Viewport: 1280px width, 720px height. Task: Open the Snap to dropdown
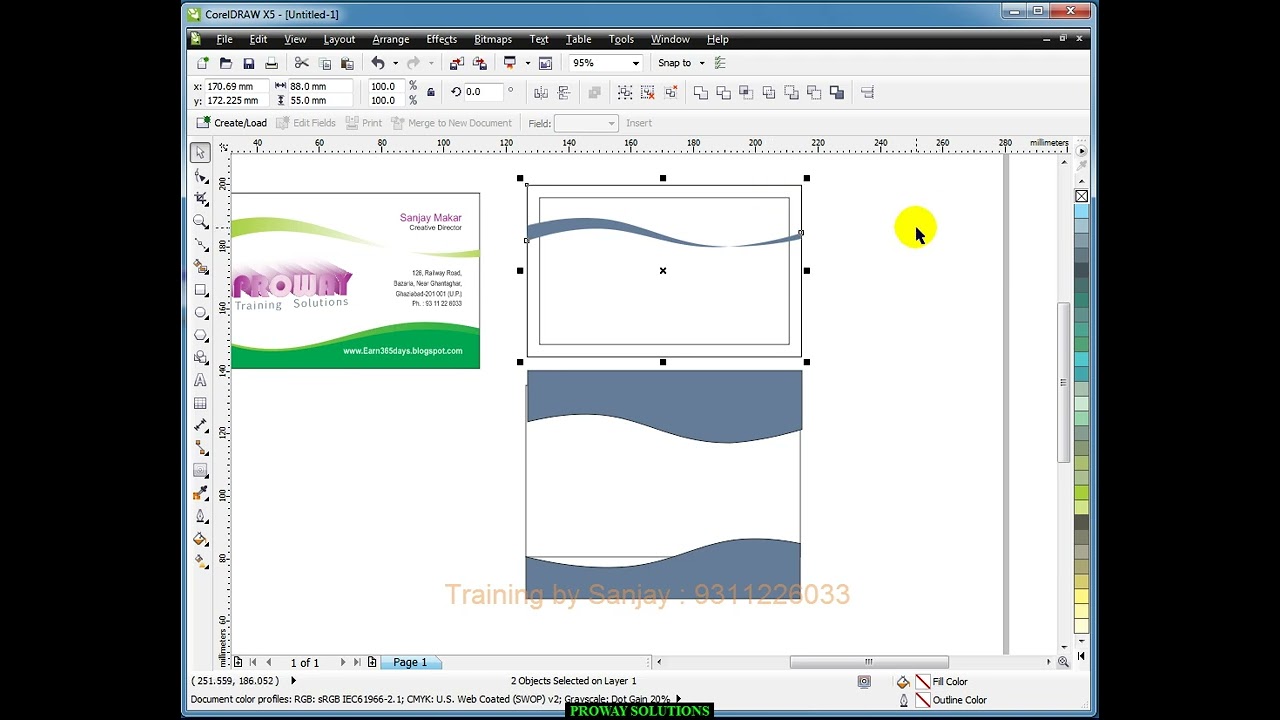[702, 63]
